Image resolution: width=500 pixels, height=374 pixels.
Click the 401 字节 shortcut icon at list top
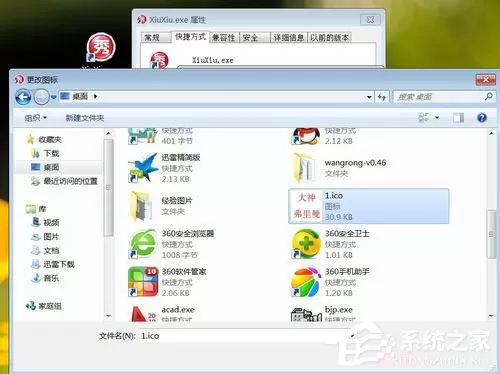[x=143, y=137]
